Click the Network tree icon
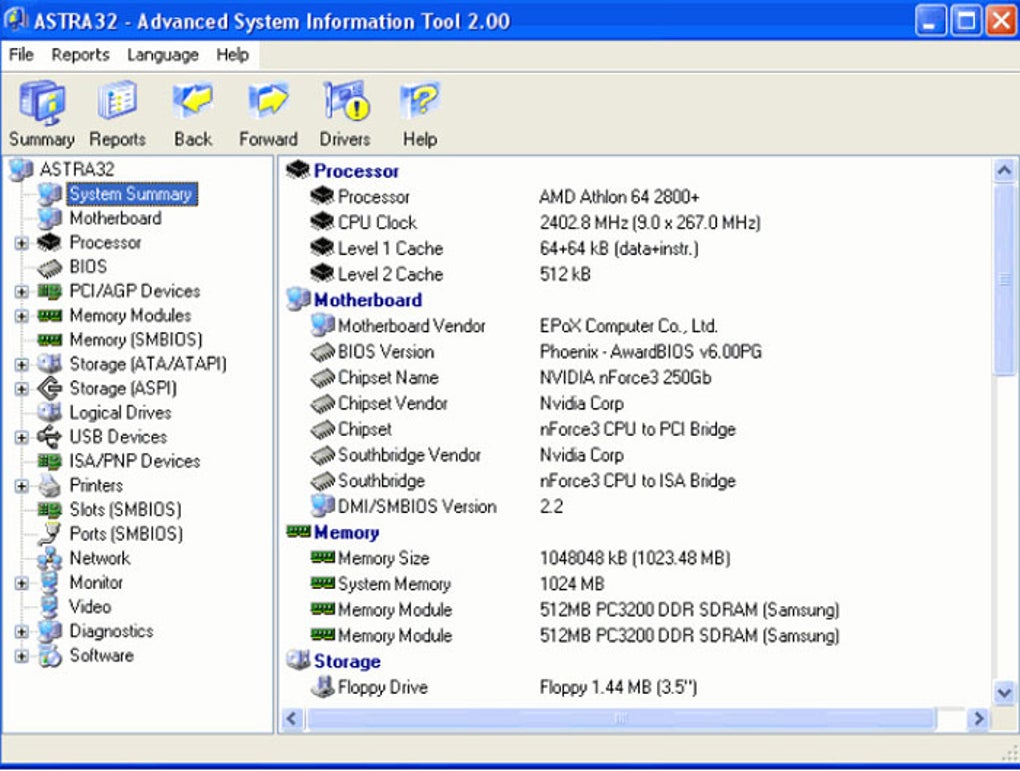The width and height of the screenshot is (1020, 771). point(49,558)
